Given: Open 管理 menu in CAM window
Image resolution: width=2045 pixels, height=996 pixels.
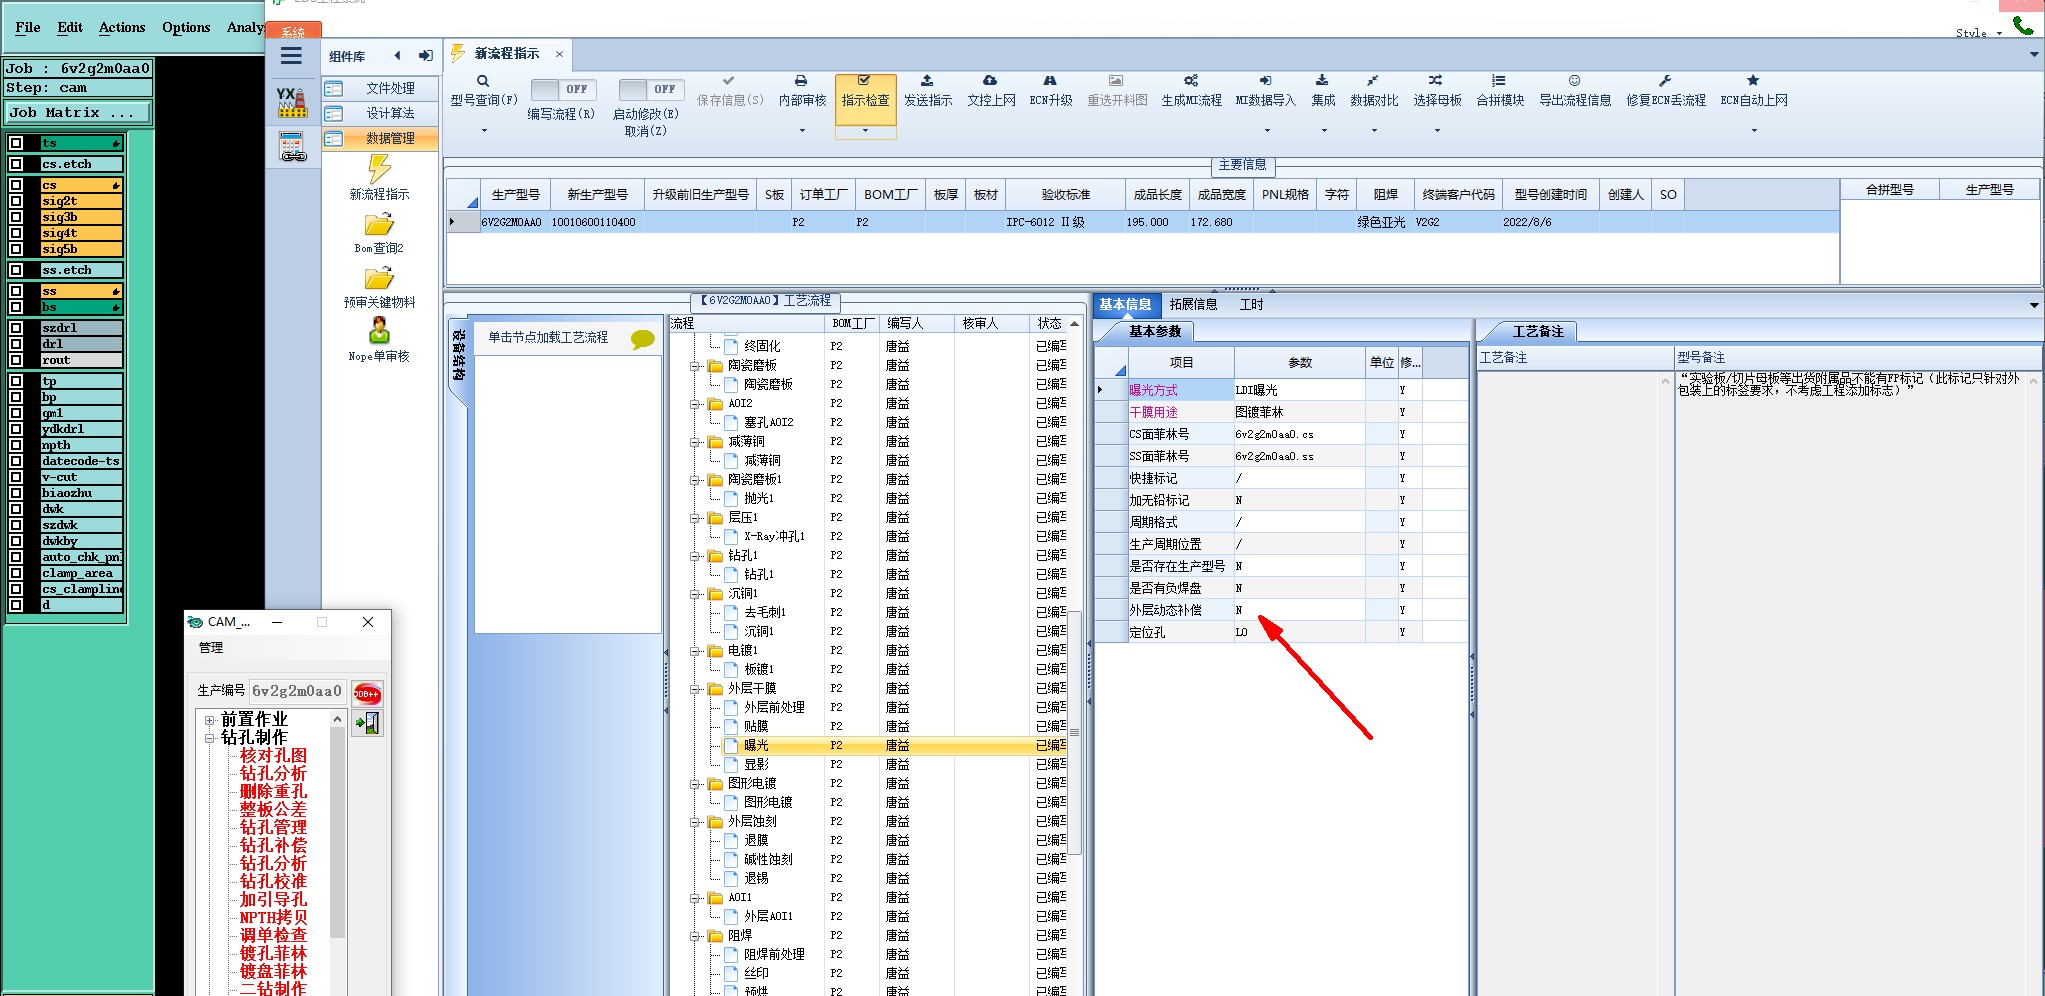Looking at the screenshot, I should pyautogui.click(x=211, y=648).
